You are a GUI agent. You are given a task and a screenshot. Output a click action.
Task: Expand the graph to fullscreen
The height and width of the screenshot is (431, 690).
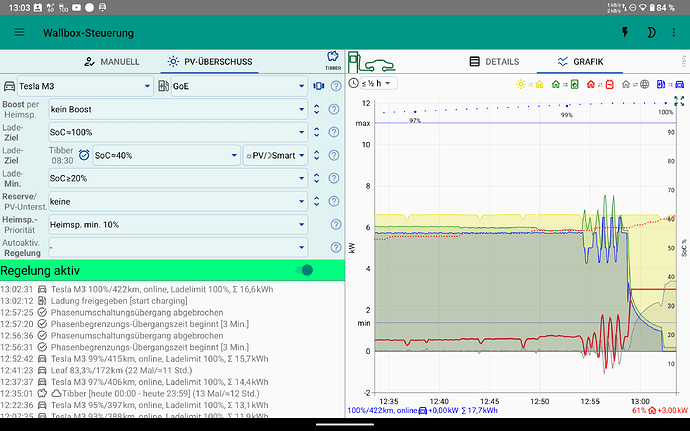tap(679, 101)
